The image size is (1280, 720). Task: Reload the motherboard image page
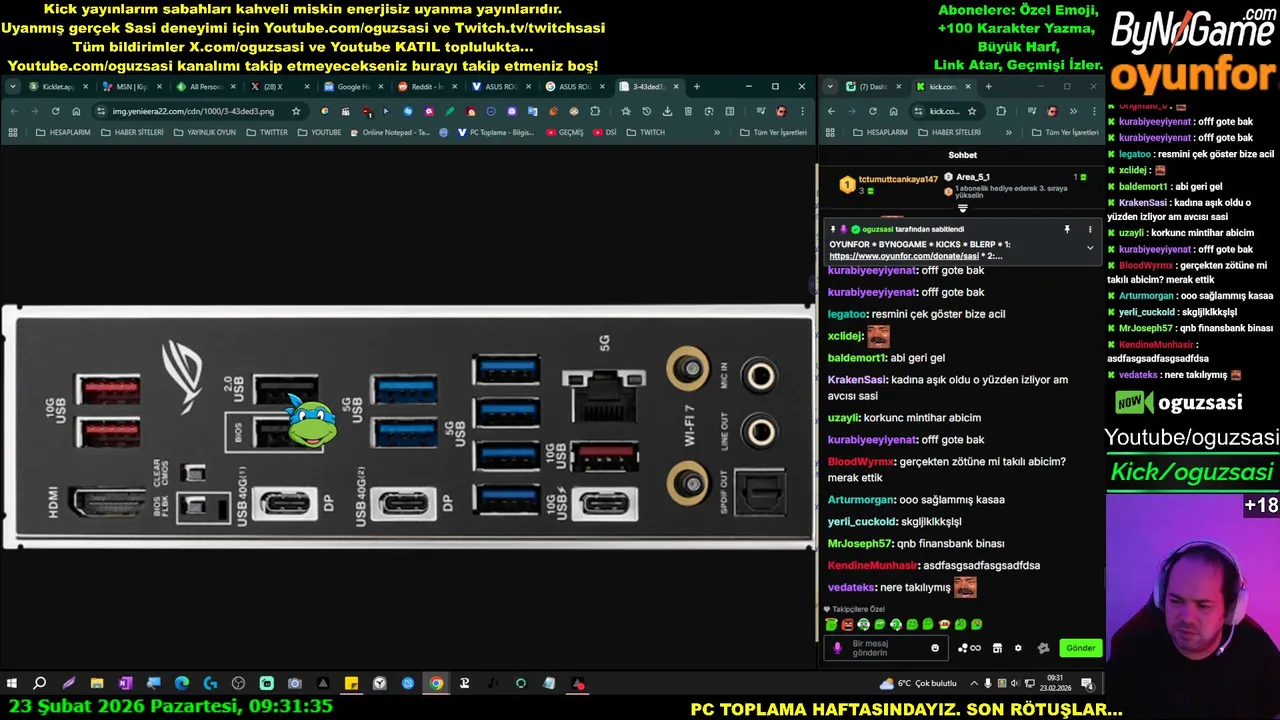[55, 111]
